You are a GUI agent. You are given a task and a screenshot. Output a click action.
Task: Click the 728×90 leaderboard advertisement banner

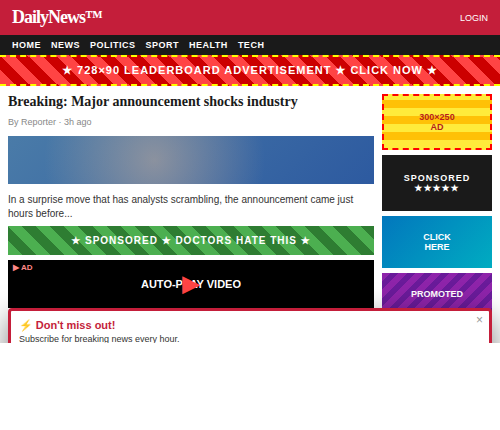(250, 70)
